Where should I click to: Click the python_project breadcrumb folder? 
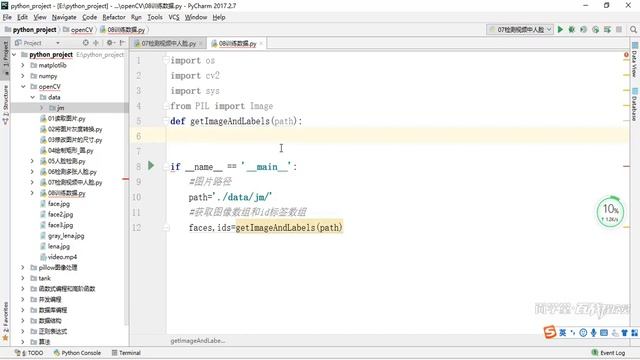pos(31,30)
